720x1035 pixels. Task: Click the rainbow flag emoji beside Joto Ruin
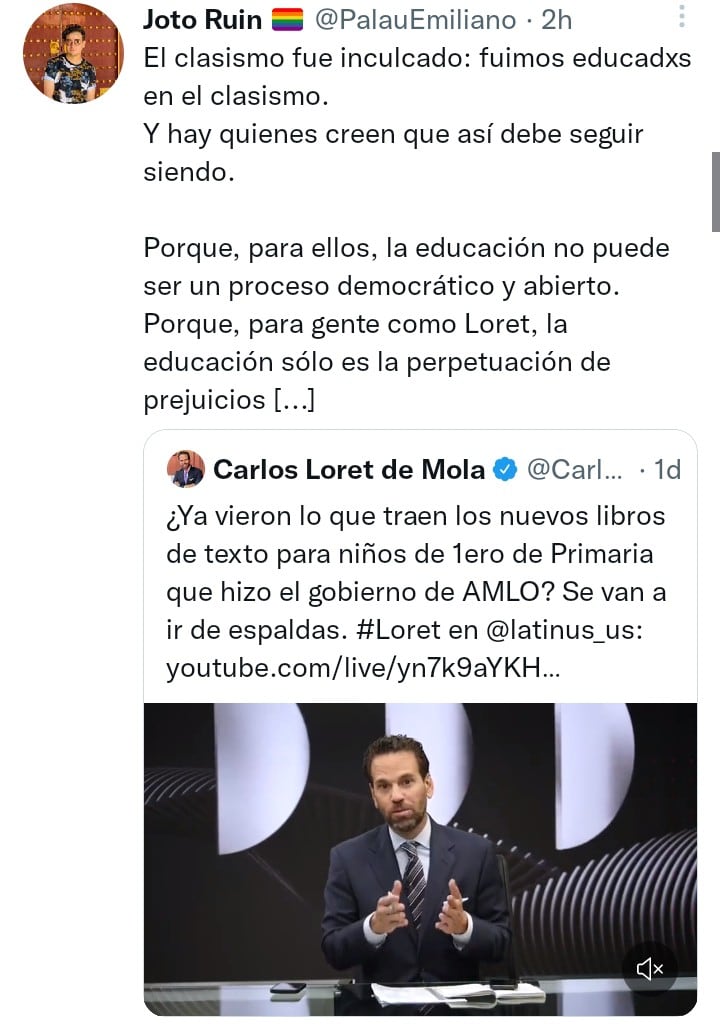click(x=287, y=19)
